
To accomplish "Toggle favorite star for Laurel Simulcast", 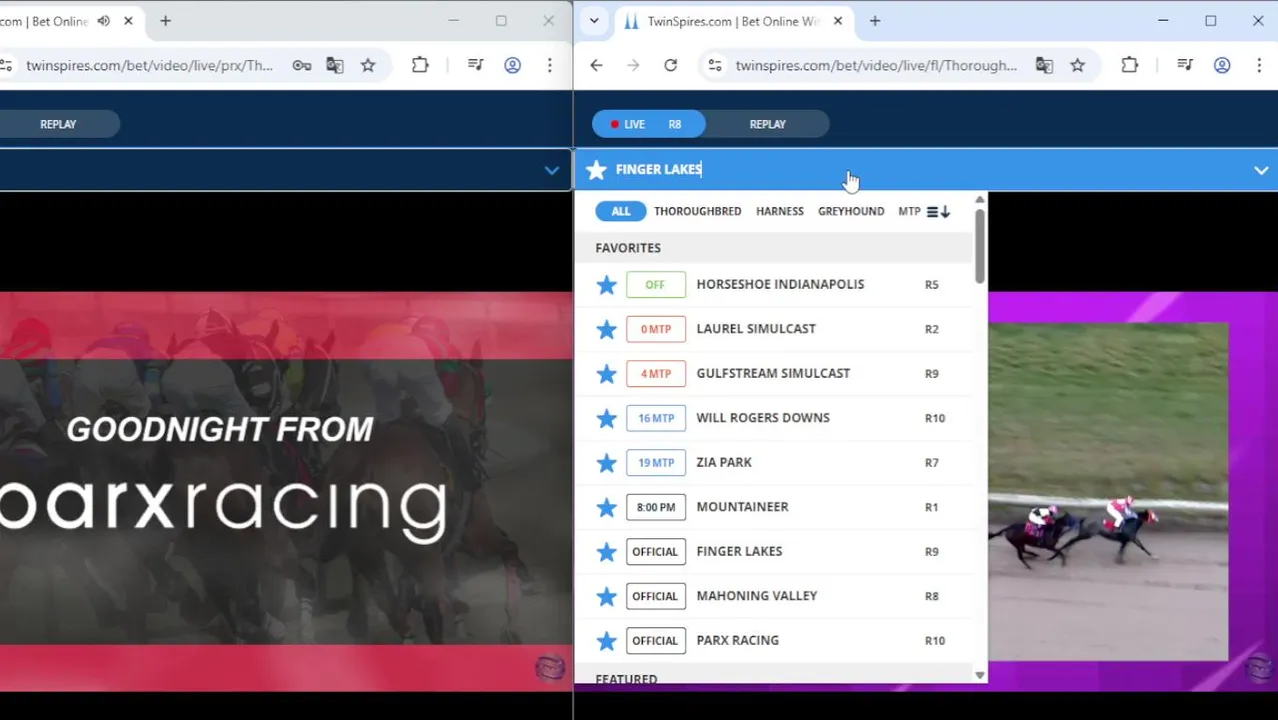I will tap(606, 329).
